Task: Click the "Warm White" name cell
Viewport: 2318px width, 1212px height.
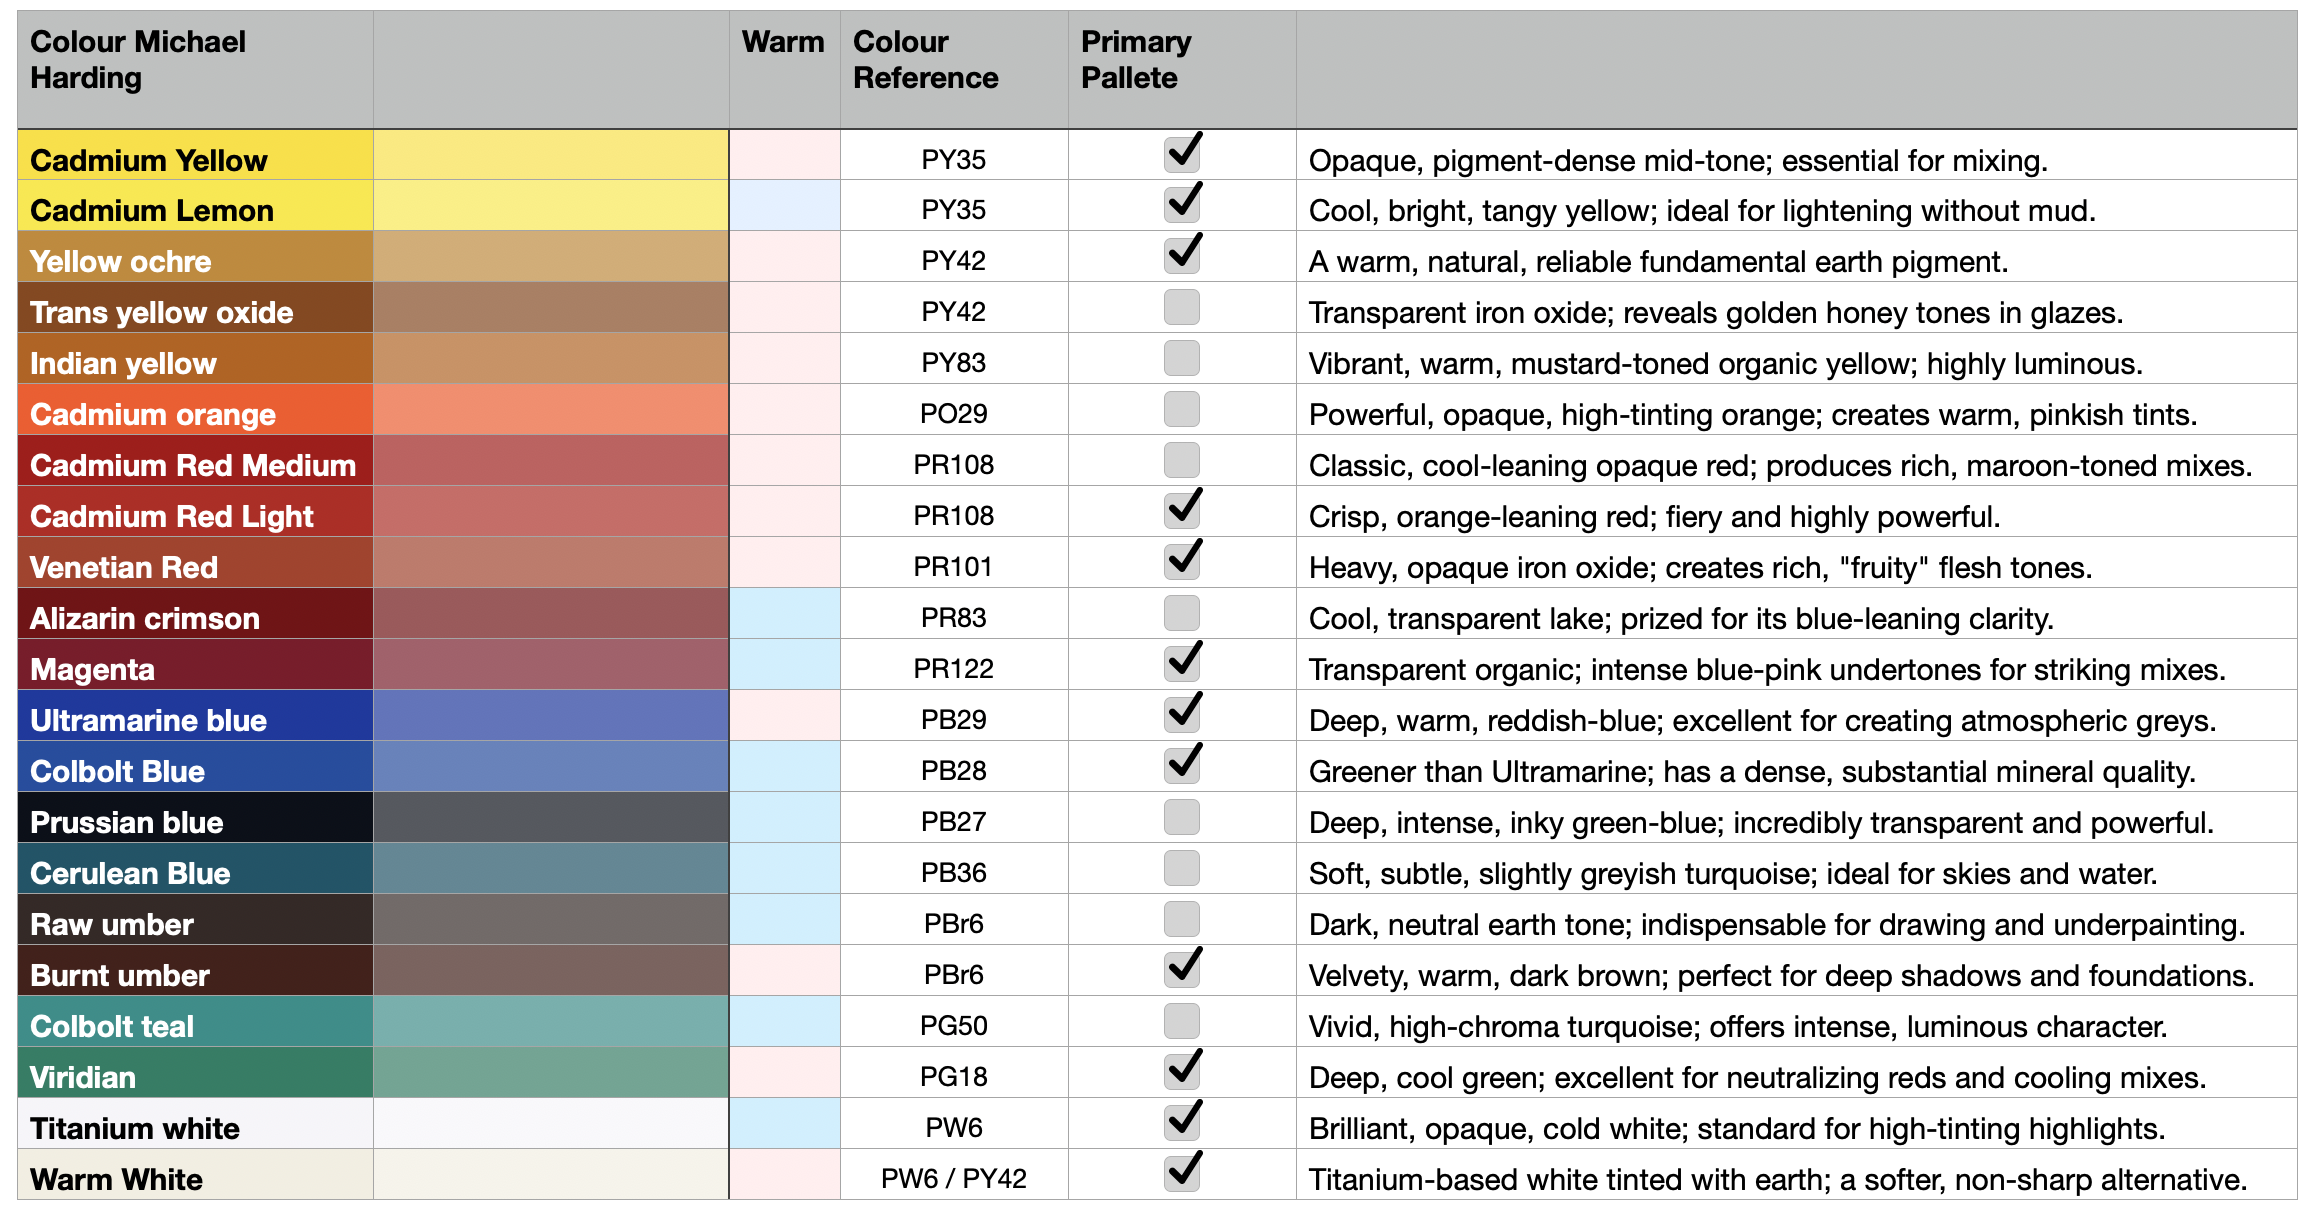Action: 195,1174
